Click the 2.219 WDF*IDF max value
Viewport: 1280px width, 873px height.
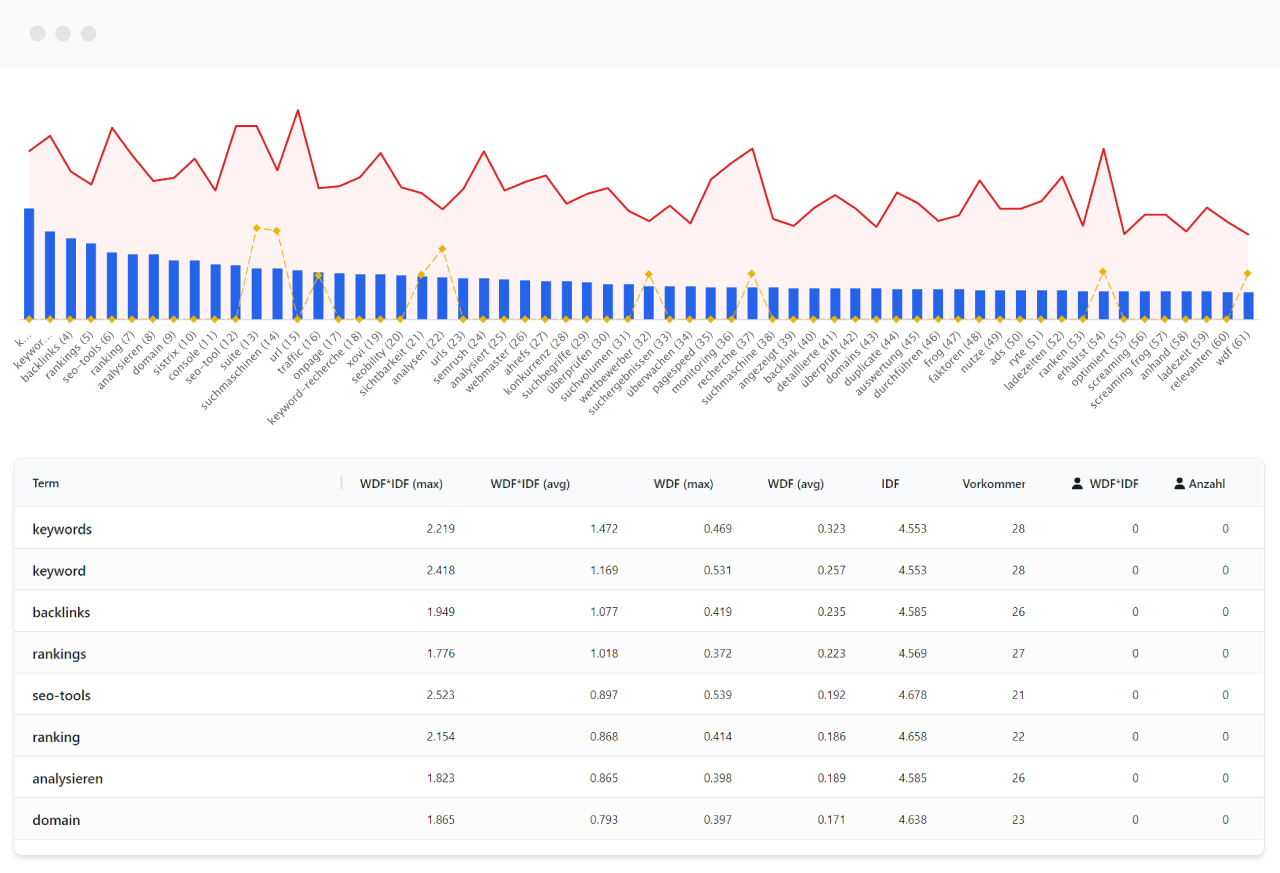click(440, 529)
